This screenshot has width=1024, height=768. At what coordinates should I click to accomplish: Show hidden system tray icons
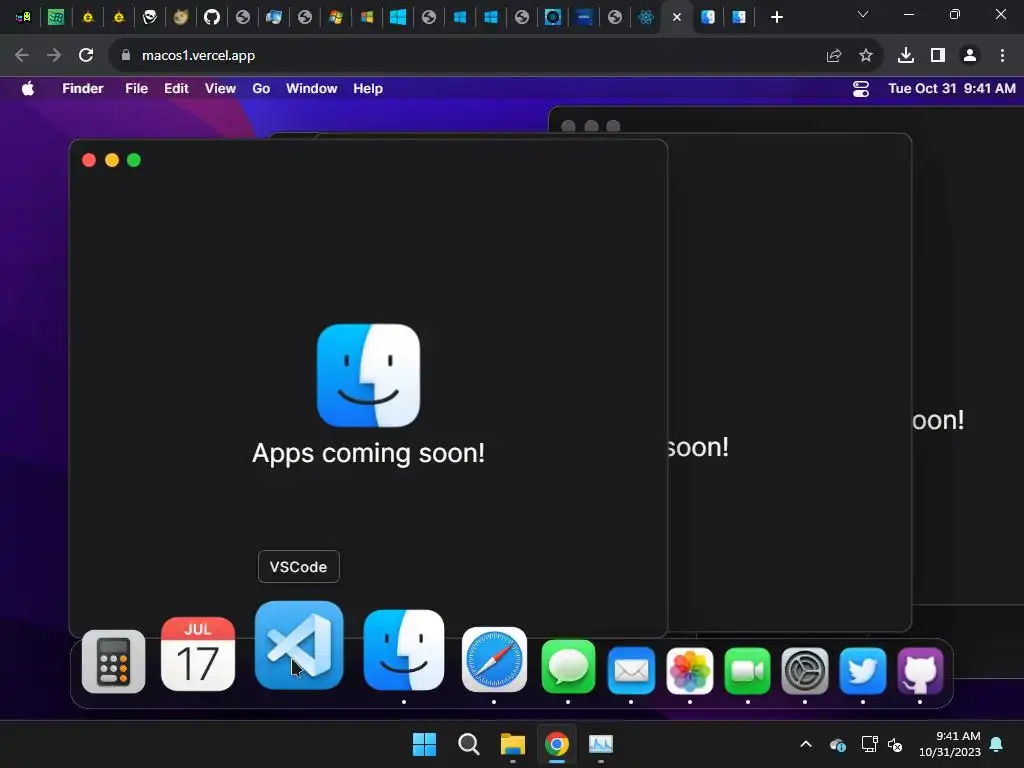tap(806, 744)
